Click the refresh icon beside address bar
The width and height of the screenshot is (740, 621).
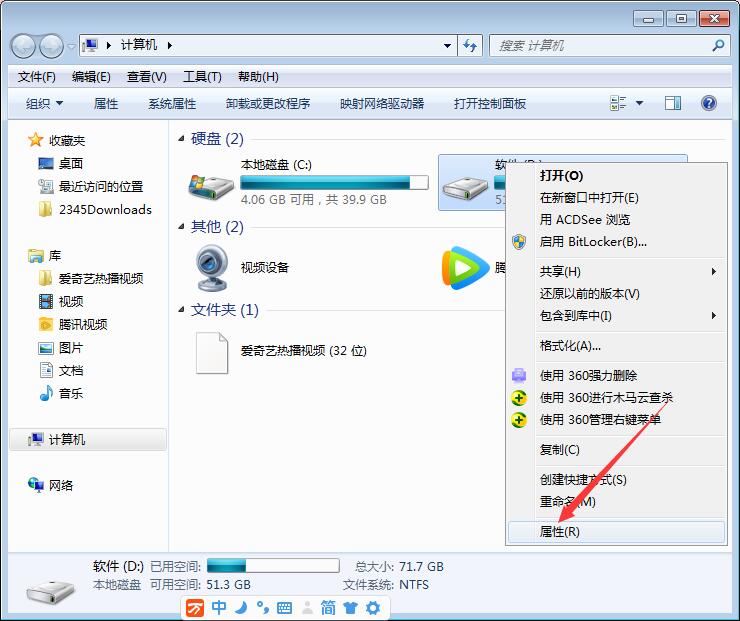point(470,46)
